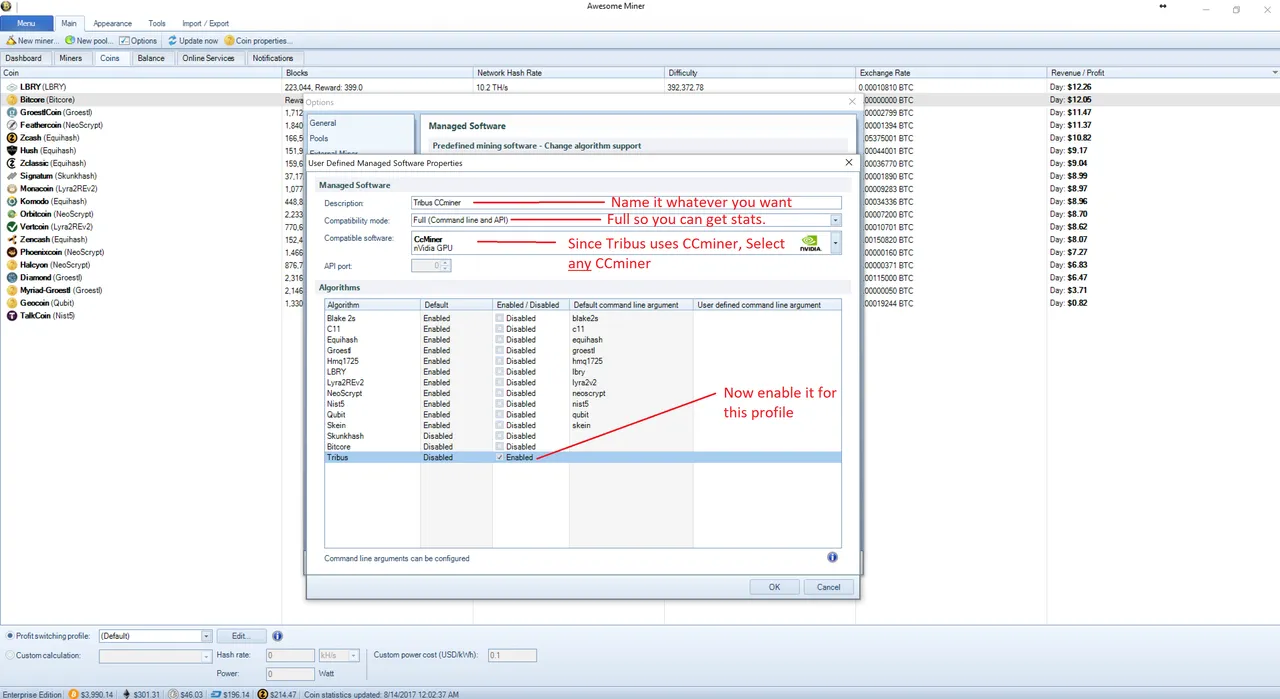Click the Edit button for profit profile
This screenshot has width=1280, height=699.
click(x=241, y=636)
